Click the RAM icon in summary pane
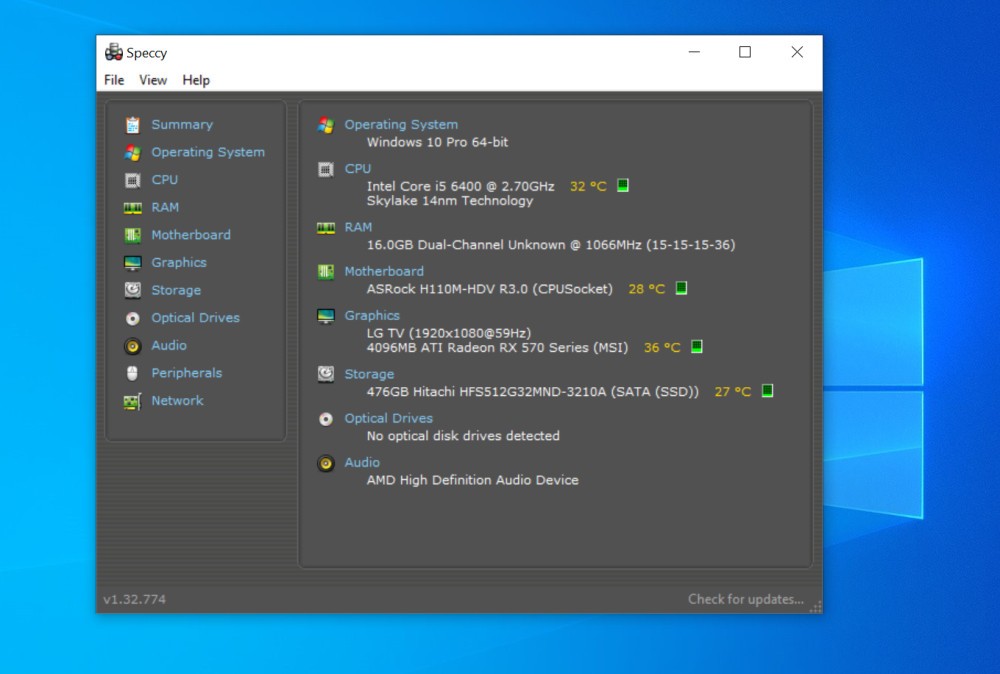Viewport: 1000px width, 674px height. click(326, 228)
